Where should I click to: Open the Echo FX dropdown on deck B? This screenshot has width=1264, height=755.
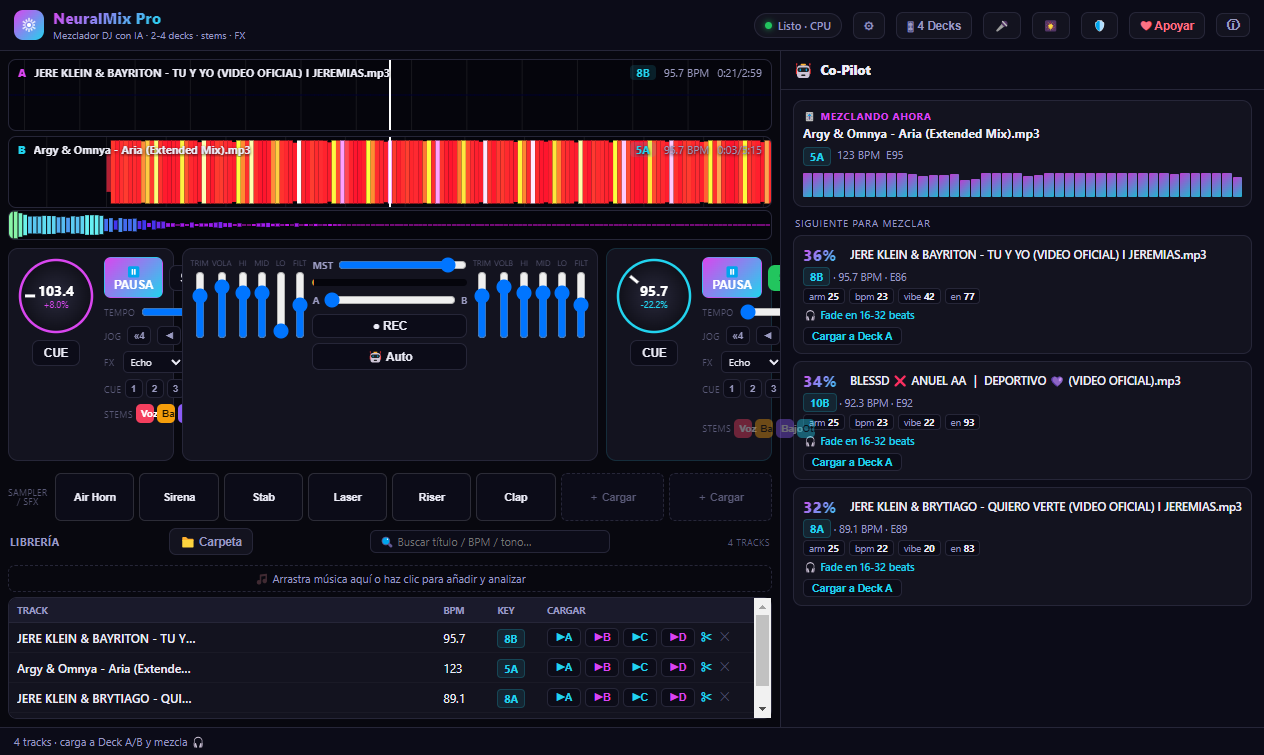coord(752,362)
